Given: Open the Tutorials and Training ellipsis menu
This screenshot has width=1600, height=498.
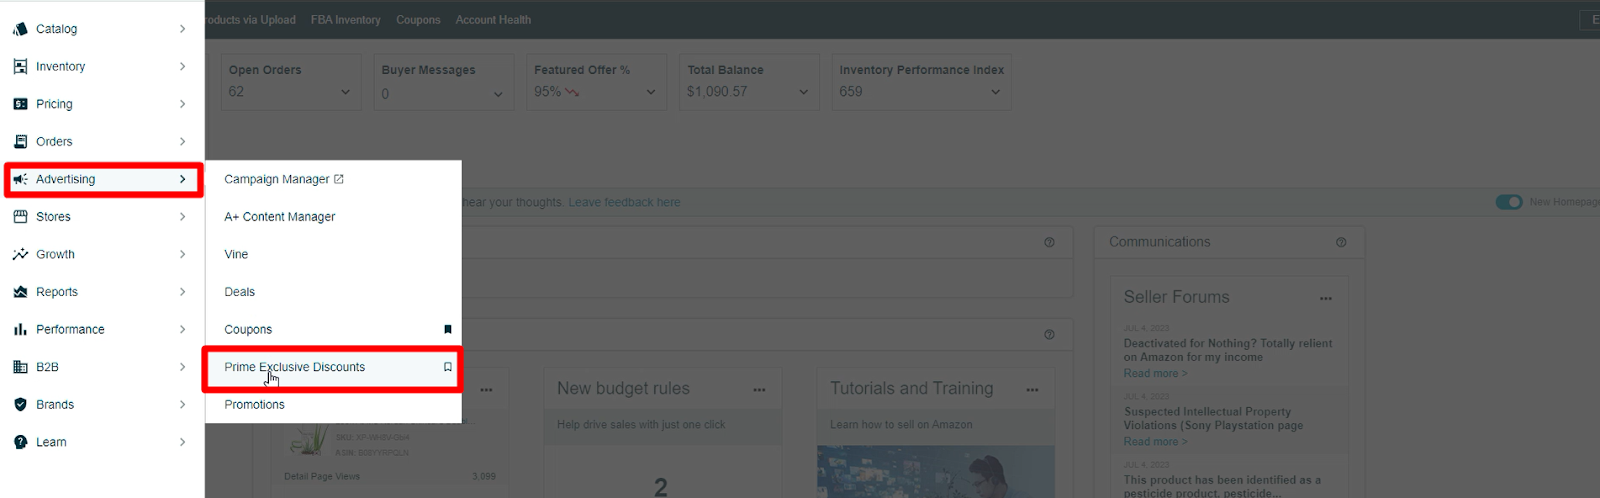Looking at the screenshot, I should click(x=1032, y=390).
